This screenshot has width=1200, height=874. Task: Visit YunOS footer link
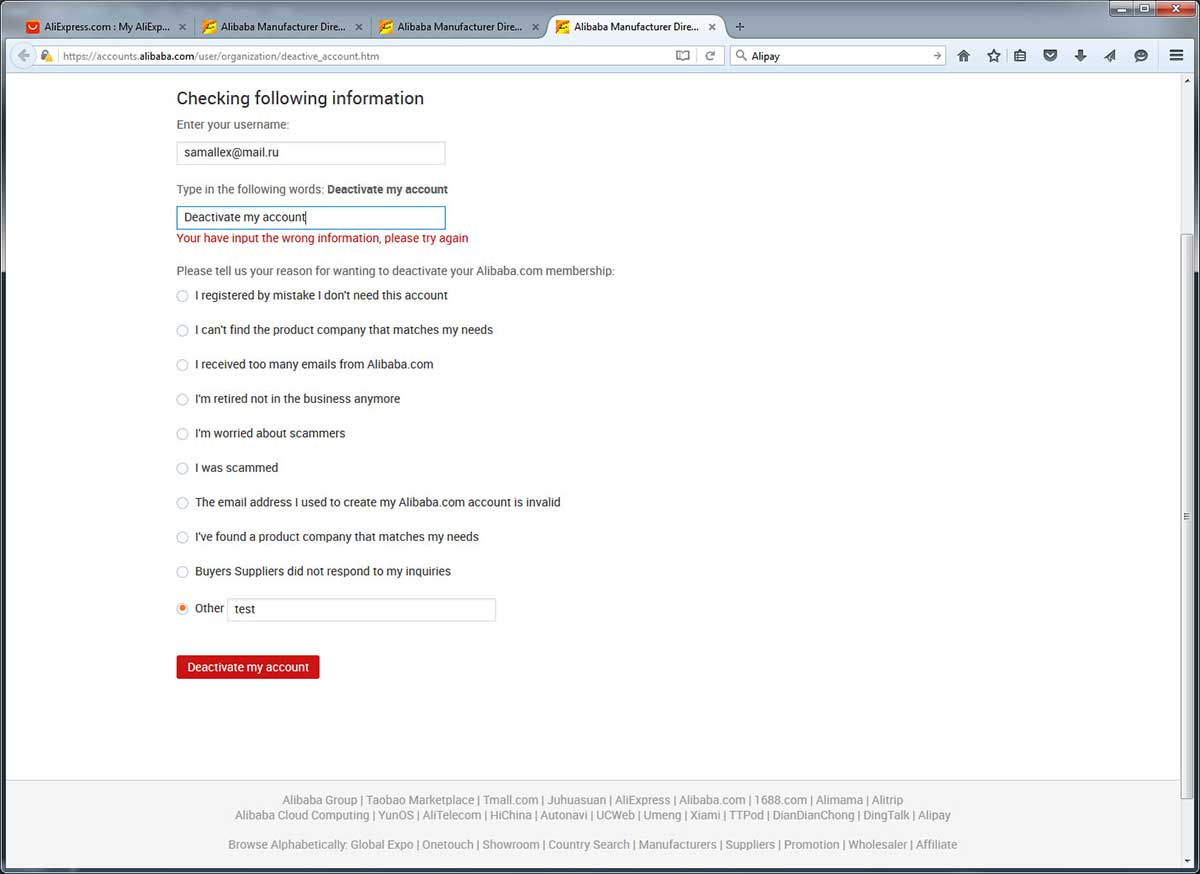click(396, 815)
